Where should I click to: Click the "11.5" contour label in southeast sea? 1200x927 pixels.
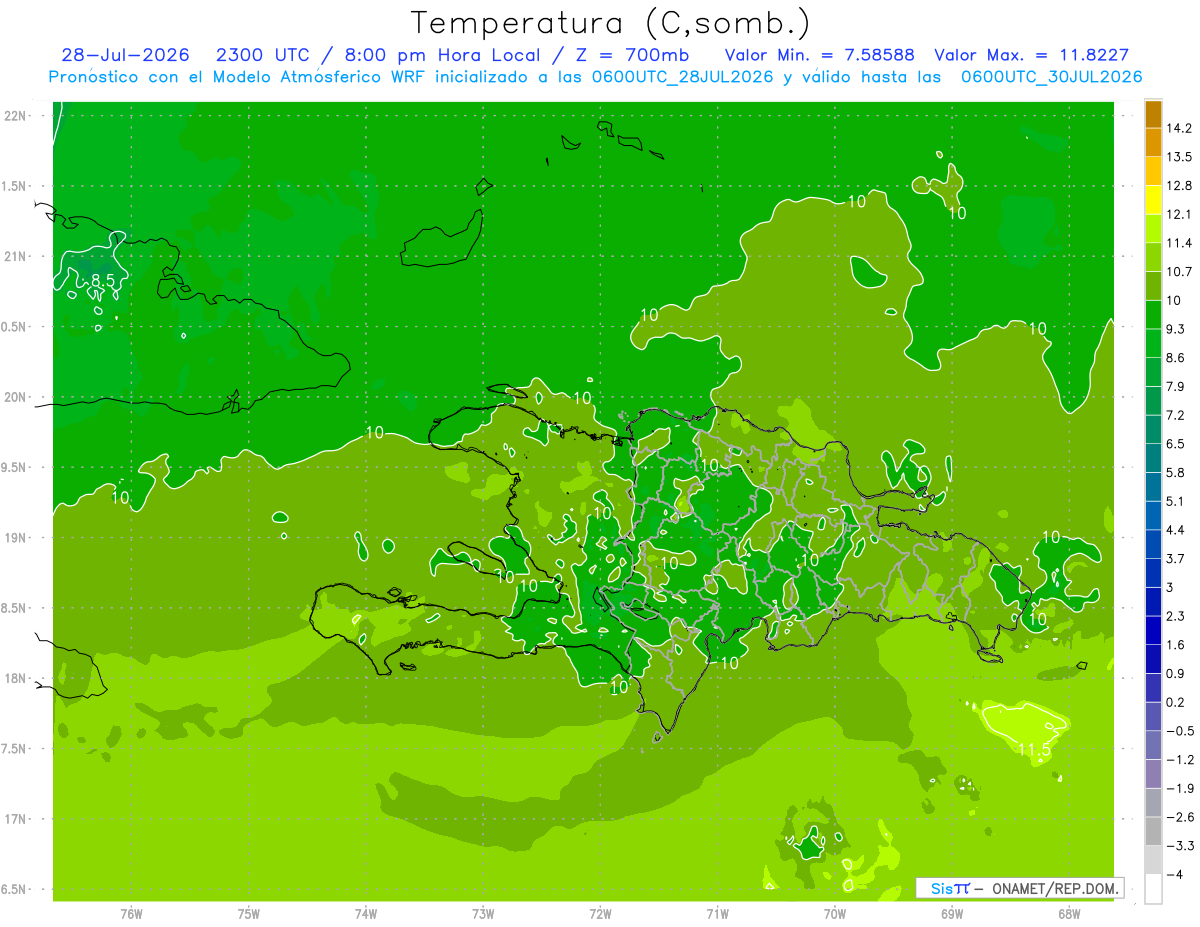[x=1033, y=749]
